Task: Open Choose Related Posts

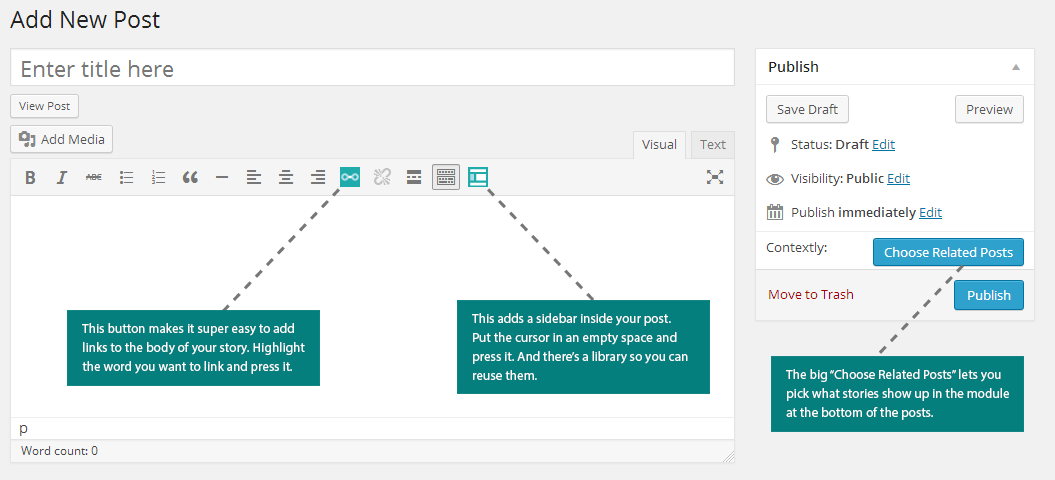Action: click(x=948, y=252)
